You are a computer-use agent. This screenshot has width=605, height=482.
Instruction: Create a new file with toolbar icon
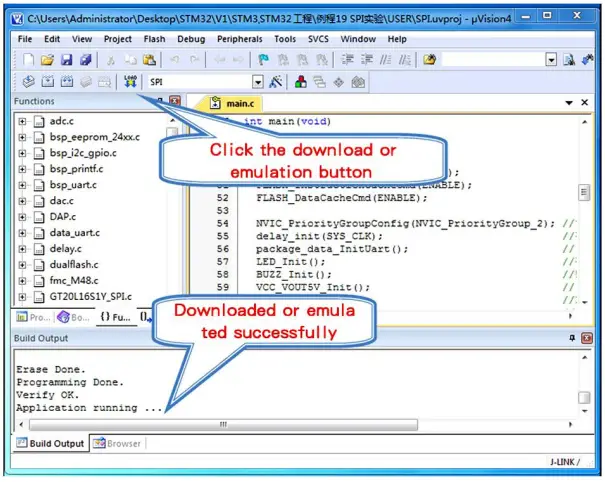pos(28,60)
